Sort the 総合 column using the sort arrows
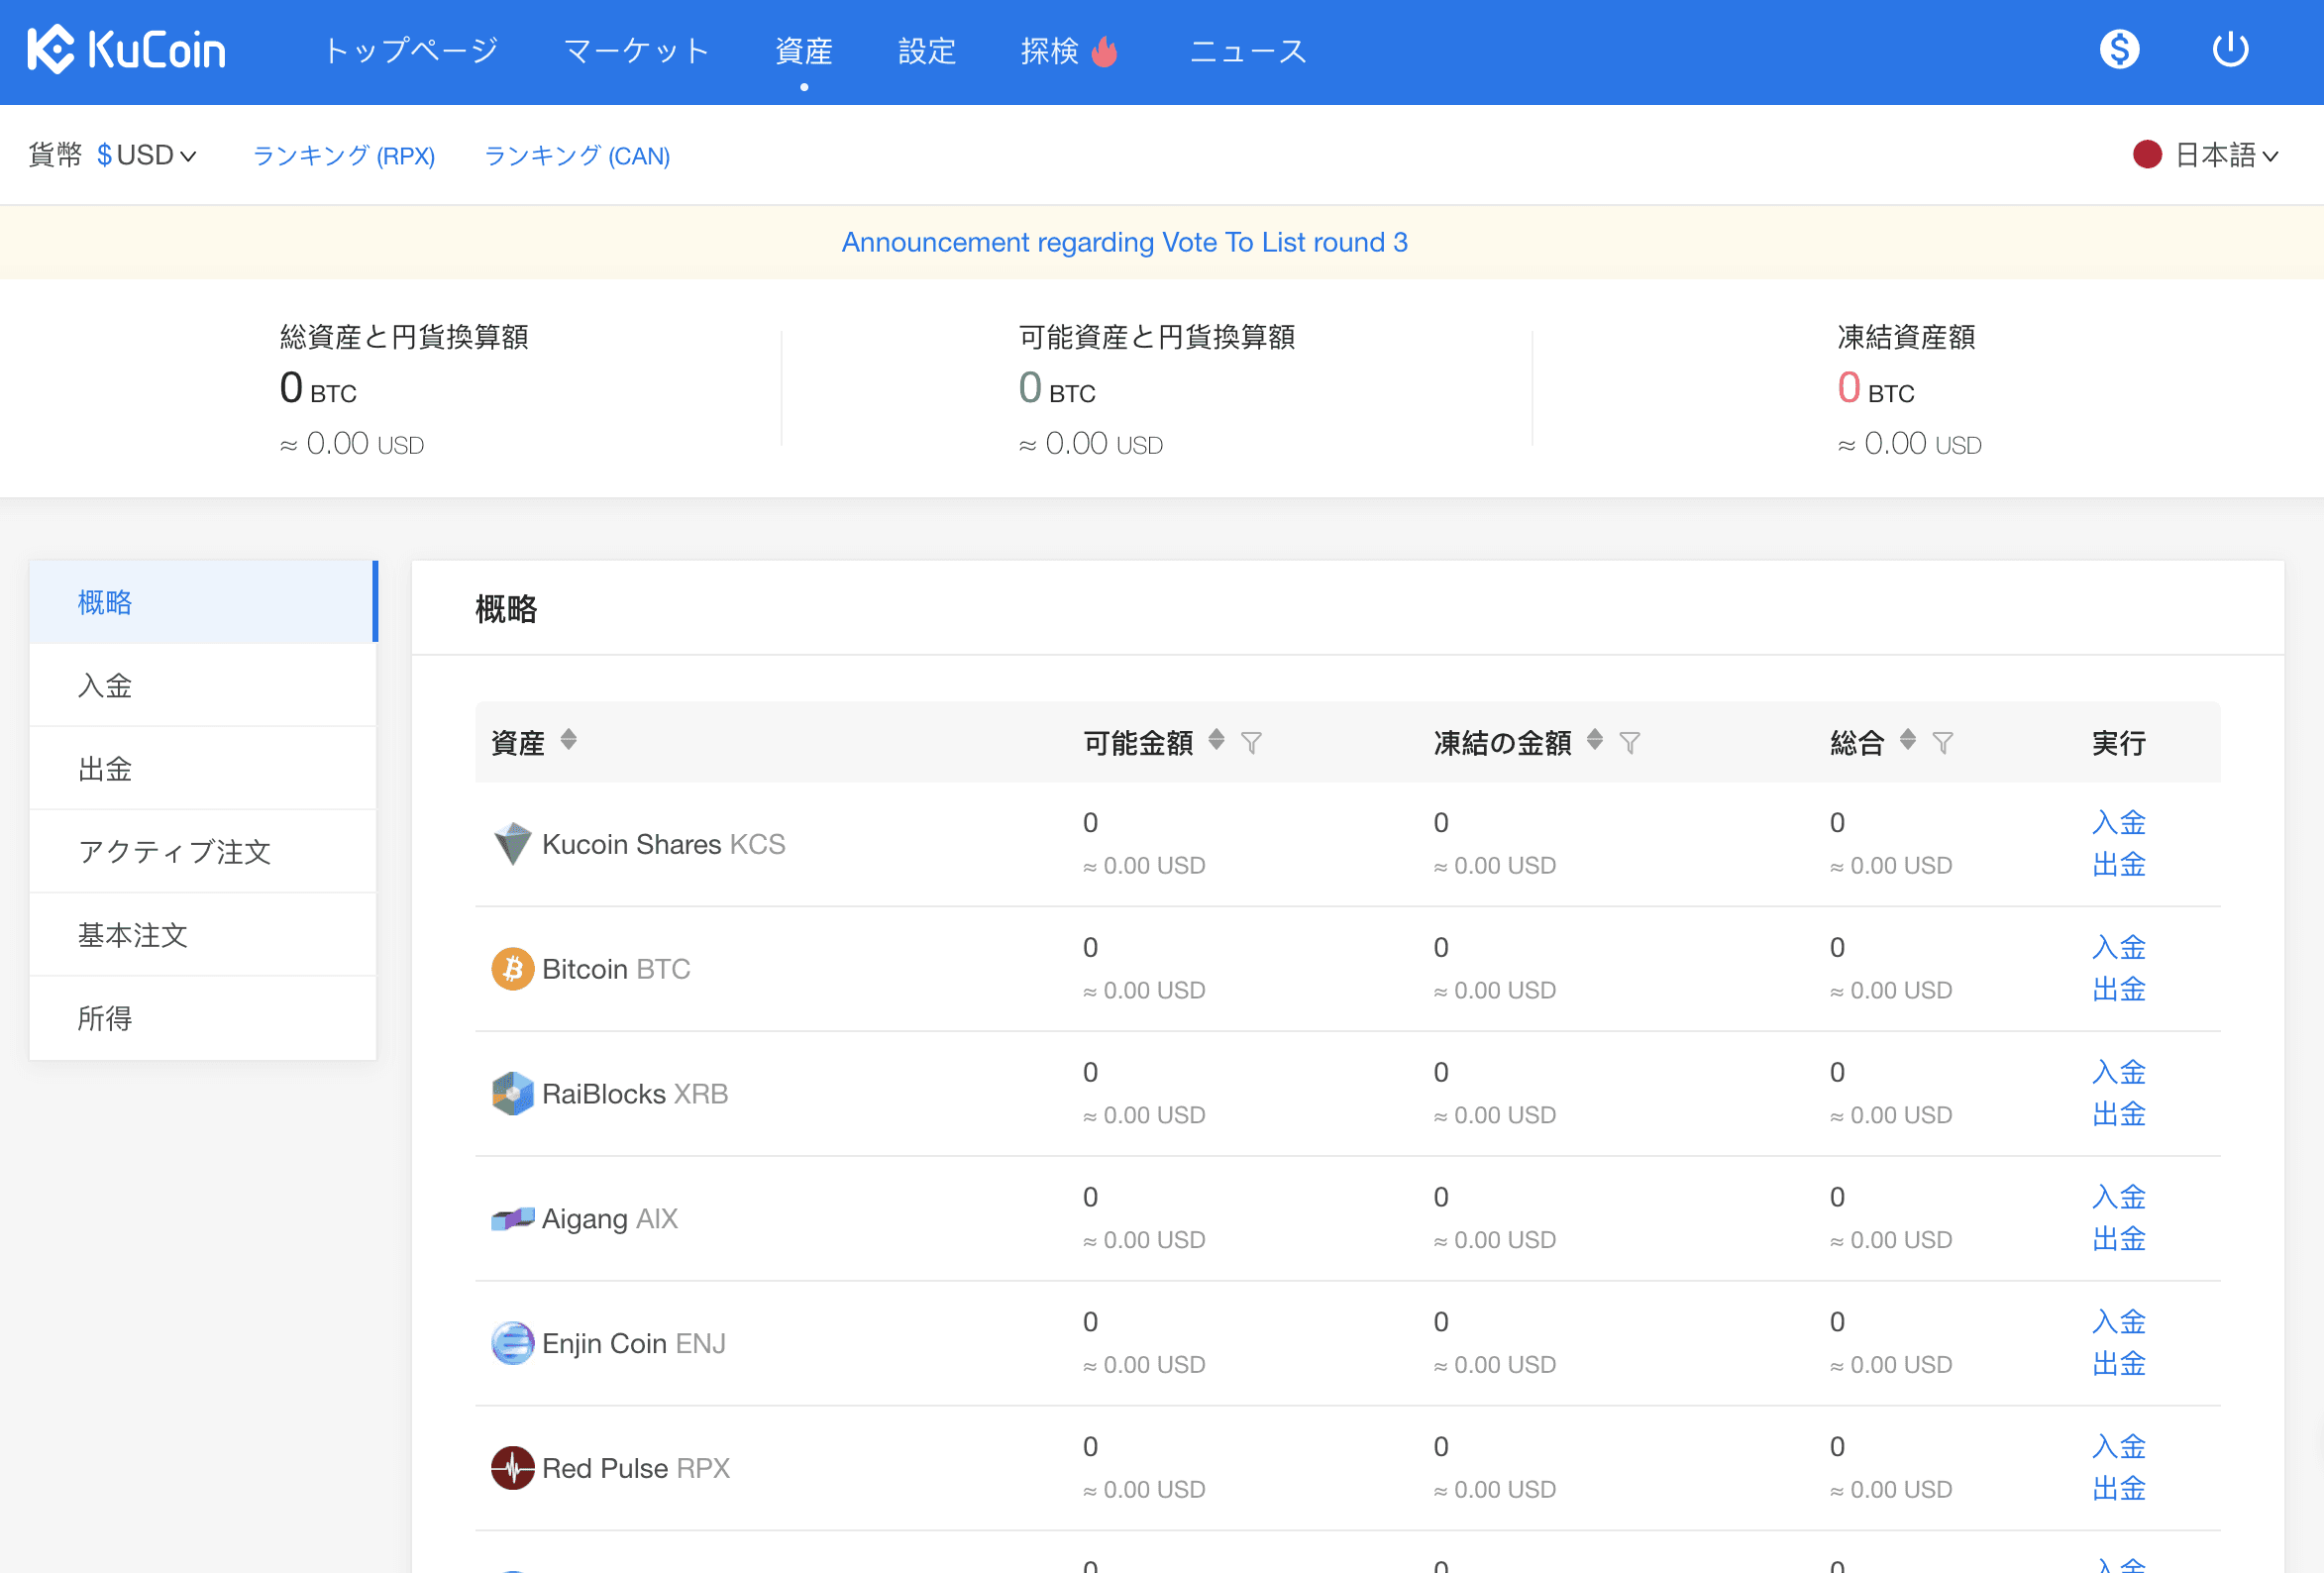Viewport: 2324px width, 1573px height. (x=1907, y=740)
